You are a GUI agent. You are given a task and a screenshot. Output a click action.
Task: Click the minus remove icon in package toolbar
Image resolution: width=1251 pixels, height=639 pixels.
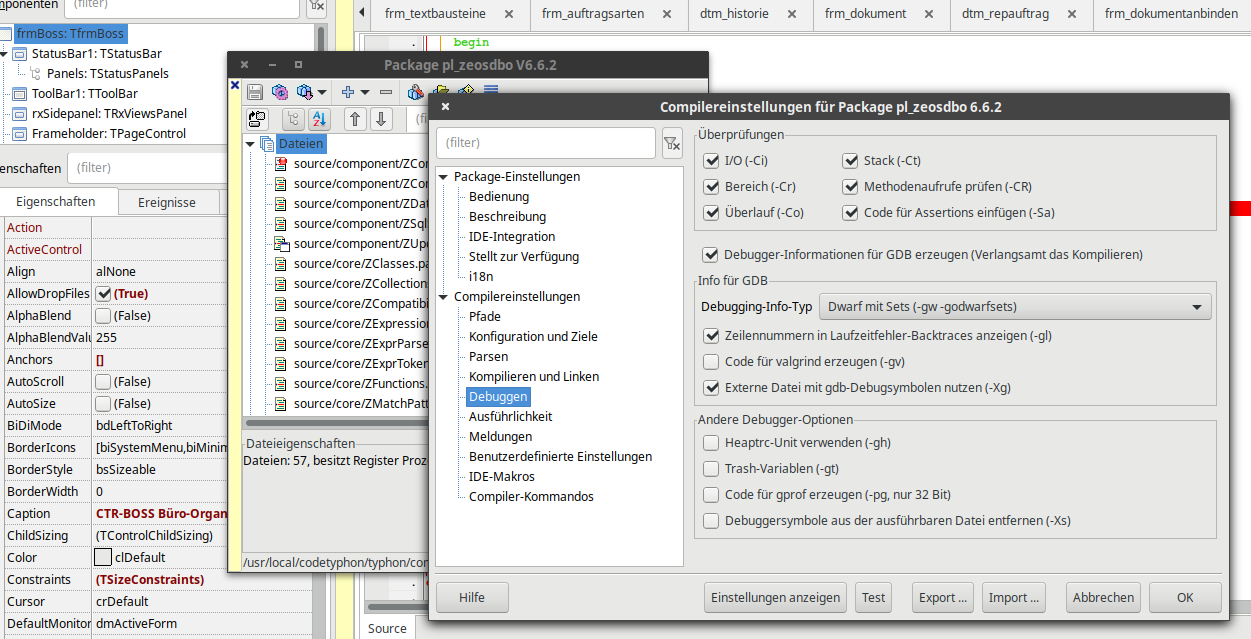point(386,92)
